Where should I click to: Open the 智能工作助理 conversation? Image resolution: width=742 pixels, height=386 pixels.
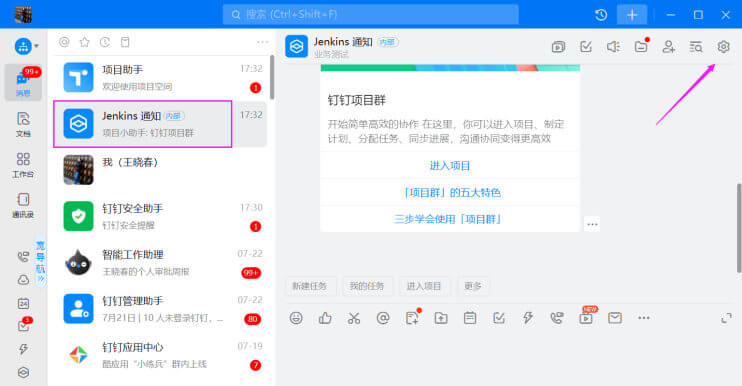pyautogui.click(x=160, y=263)
